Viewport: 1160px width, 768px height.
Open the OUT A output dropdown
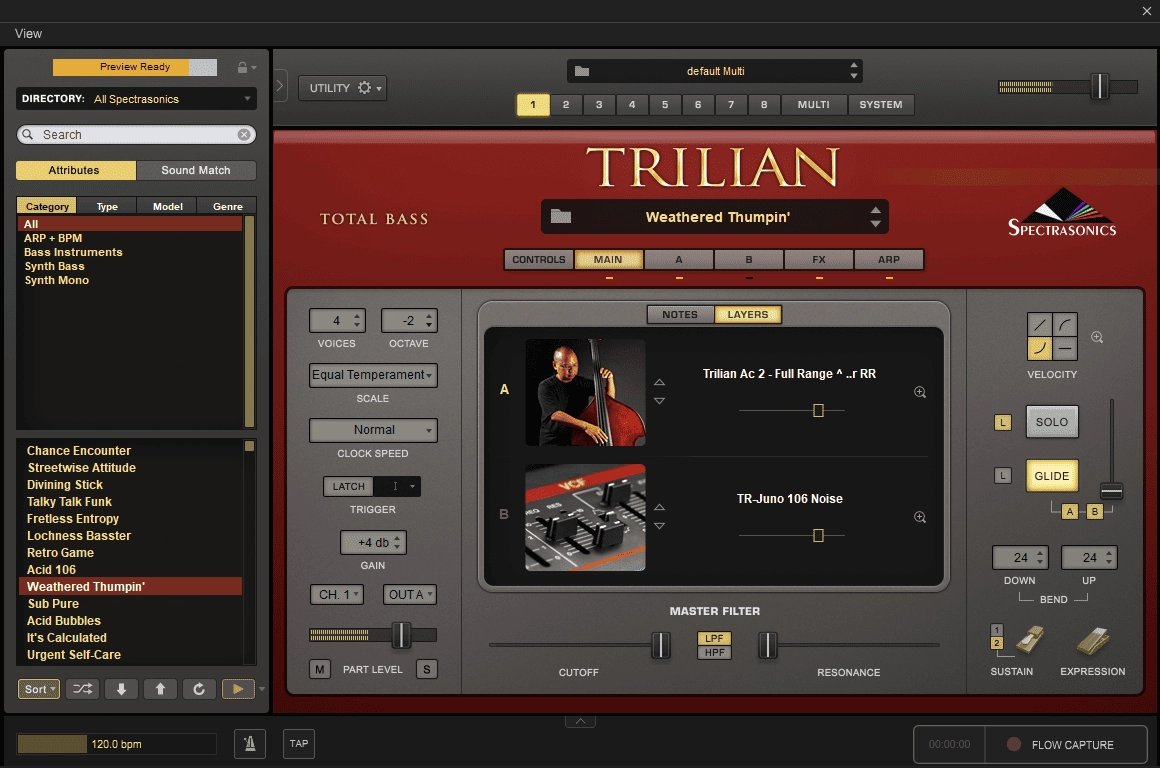point(409,595)
